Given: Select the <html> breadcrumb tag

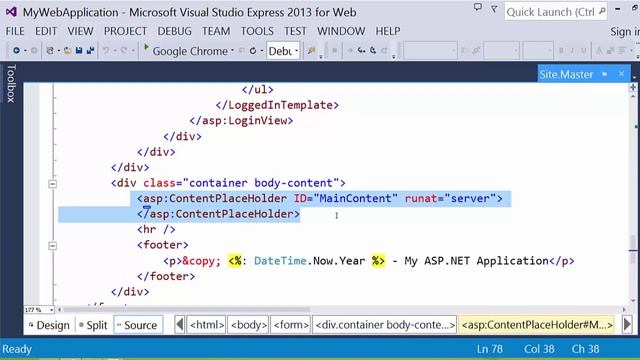Looking at the screenshot, I should click(x=207, y=325).
